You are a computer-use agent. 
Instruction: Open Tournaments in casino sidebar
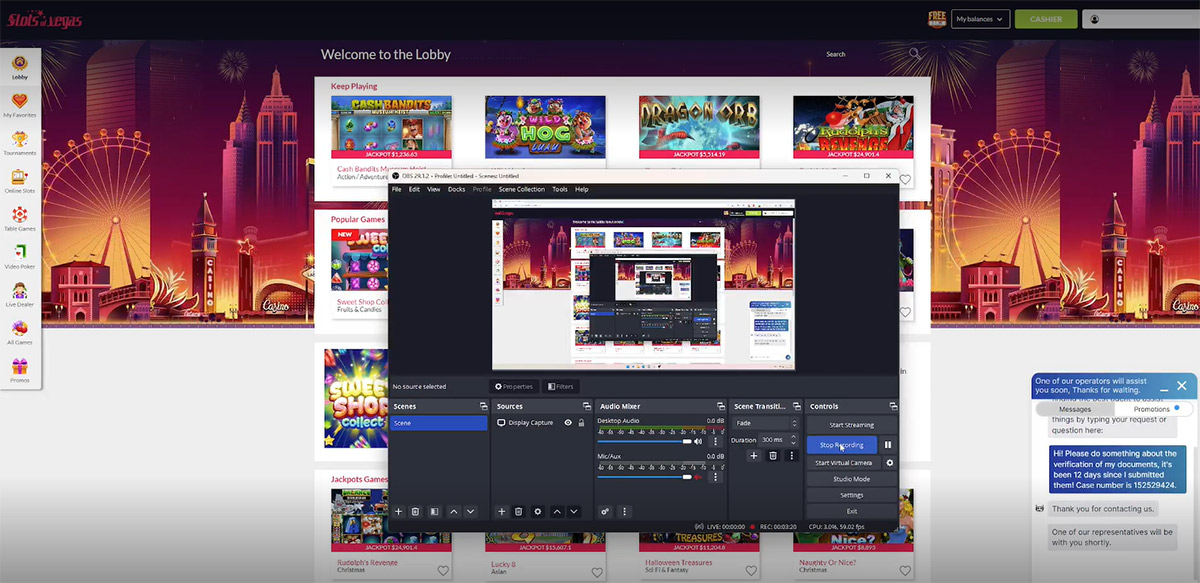[19, 143]
